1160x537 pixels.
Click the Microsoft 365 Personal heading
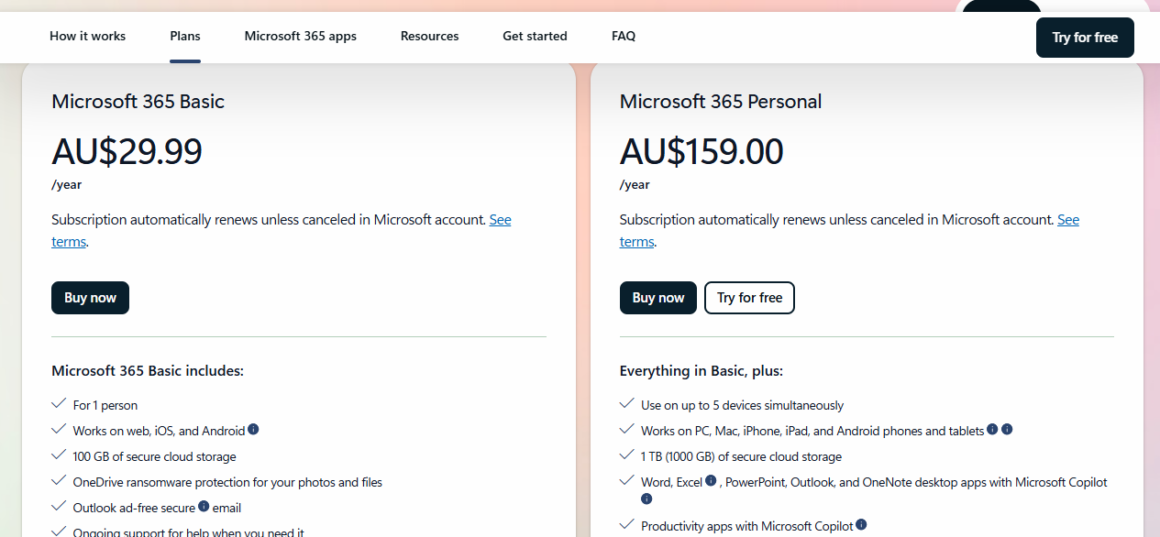coord(721,101)
